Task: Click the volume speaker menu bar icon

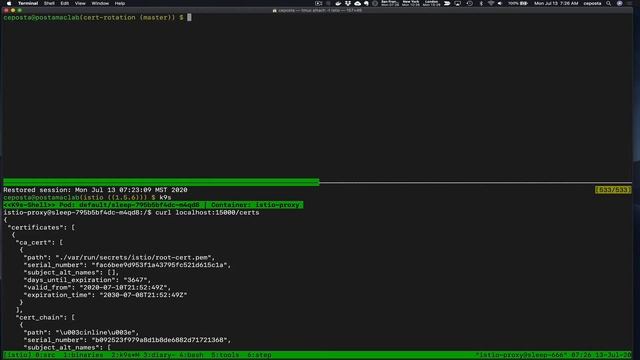Action: click(500, 3)
